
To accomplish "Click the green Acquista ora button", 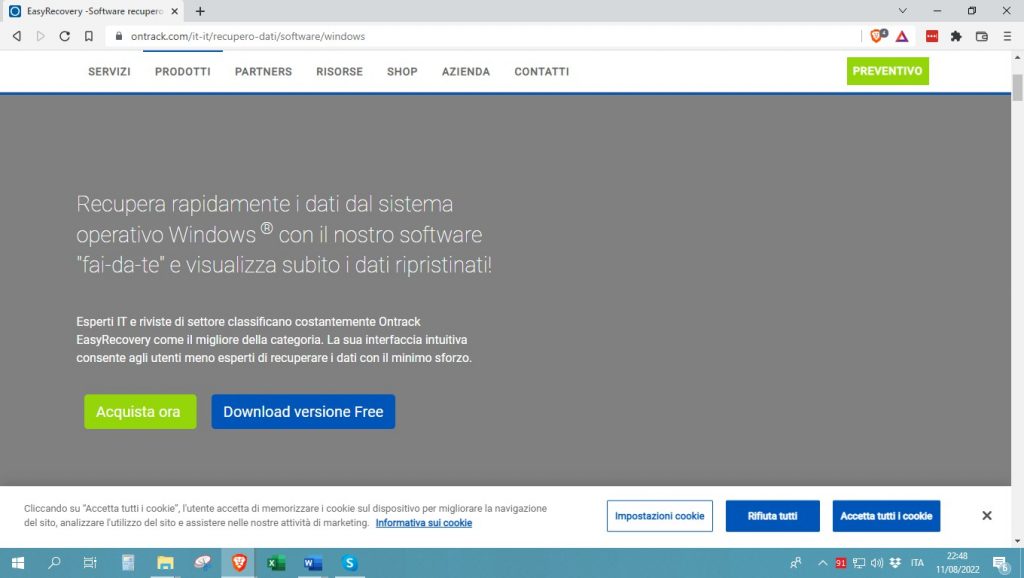I will coord(139,412).
